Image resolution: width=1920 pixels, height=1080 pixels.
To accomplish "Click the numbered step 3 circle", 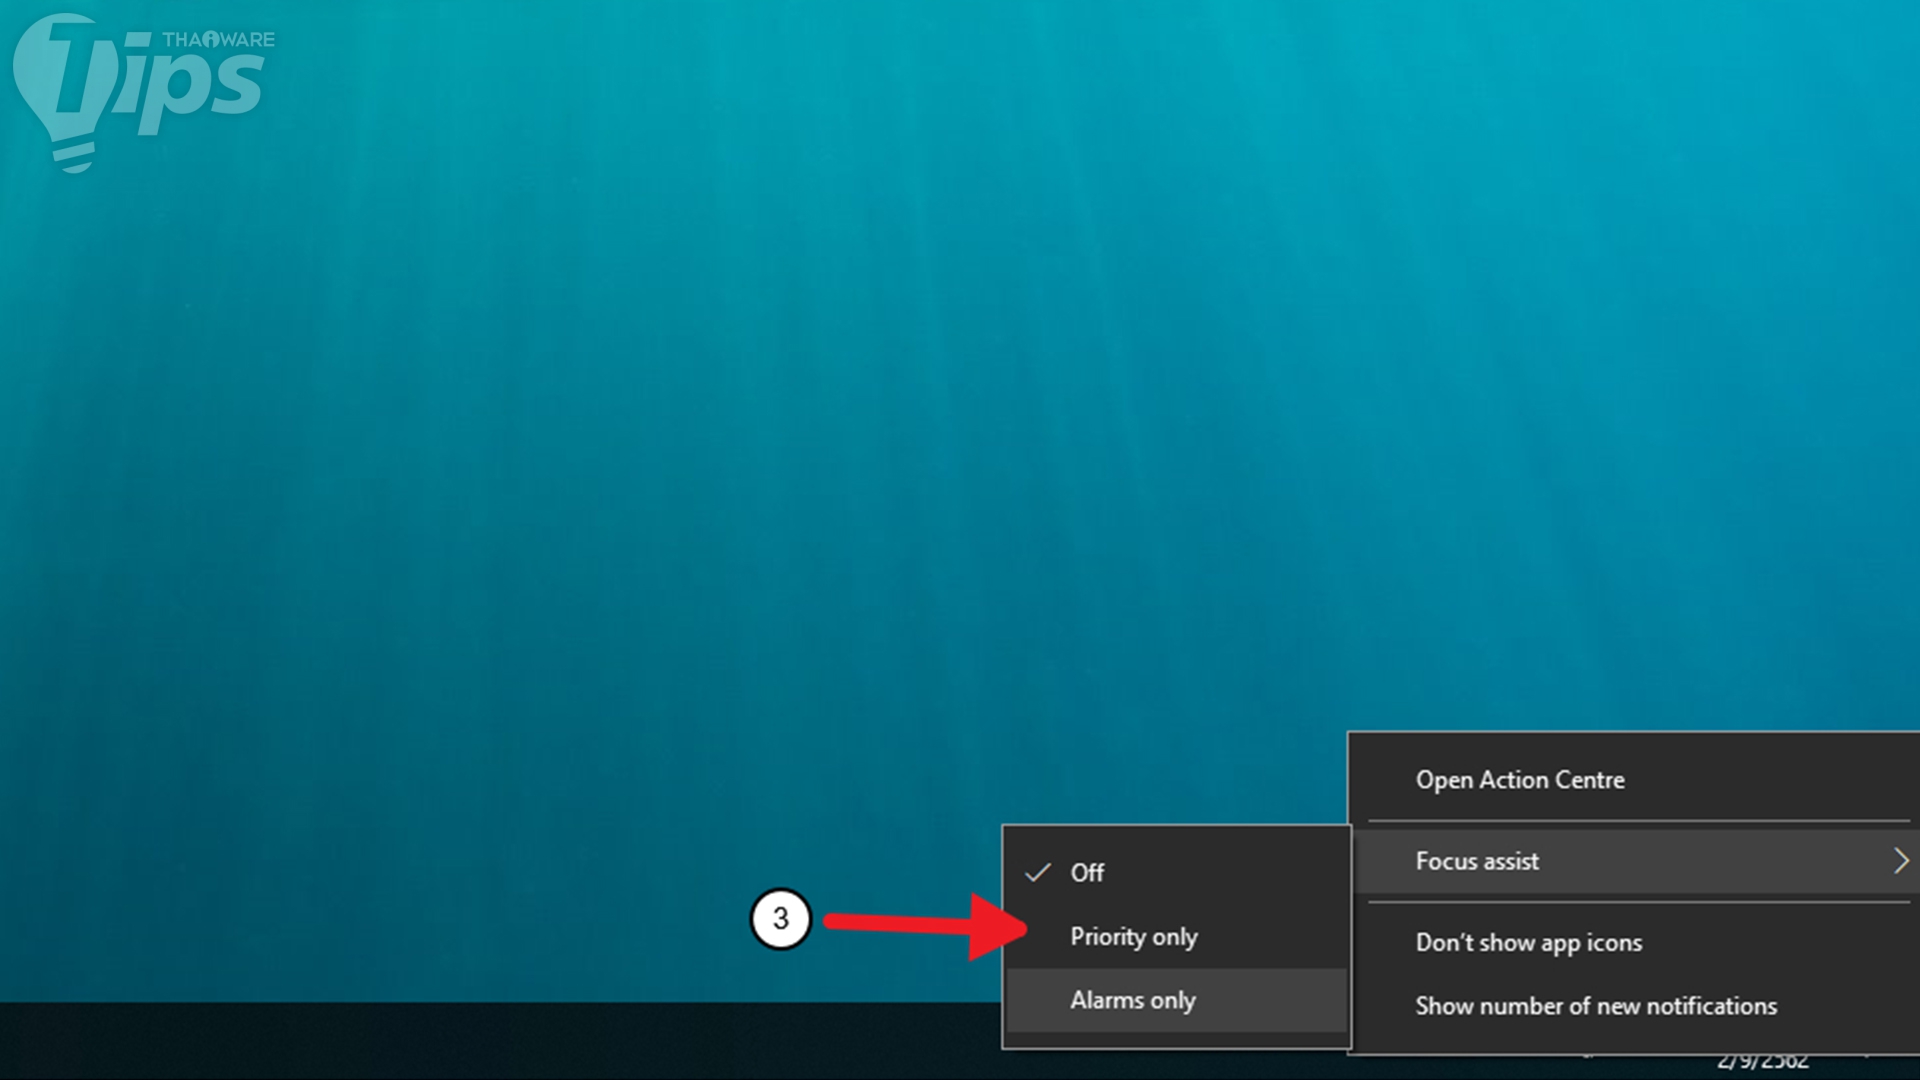I will point(780,918).
